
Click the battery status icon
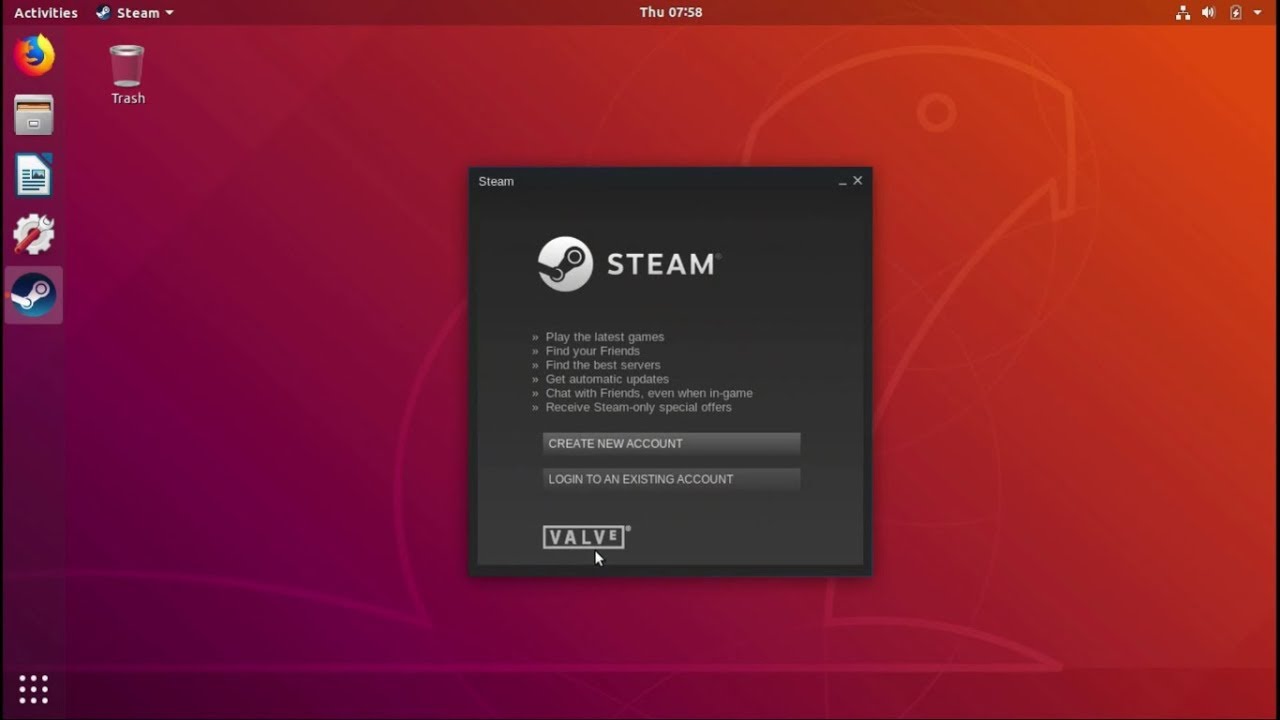pos(1236,13)
